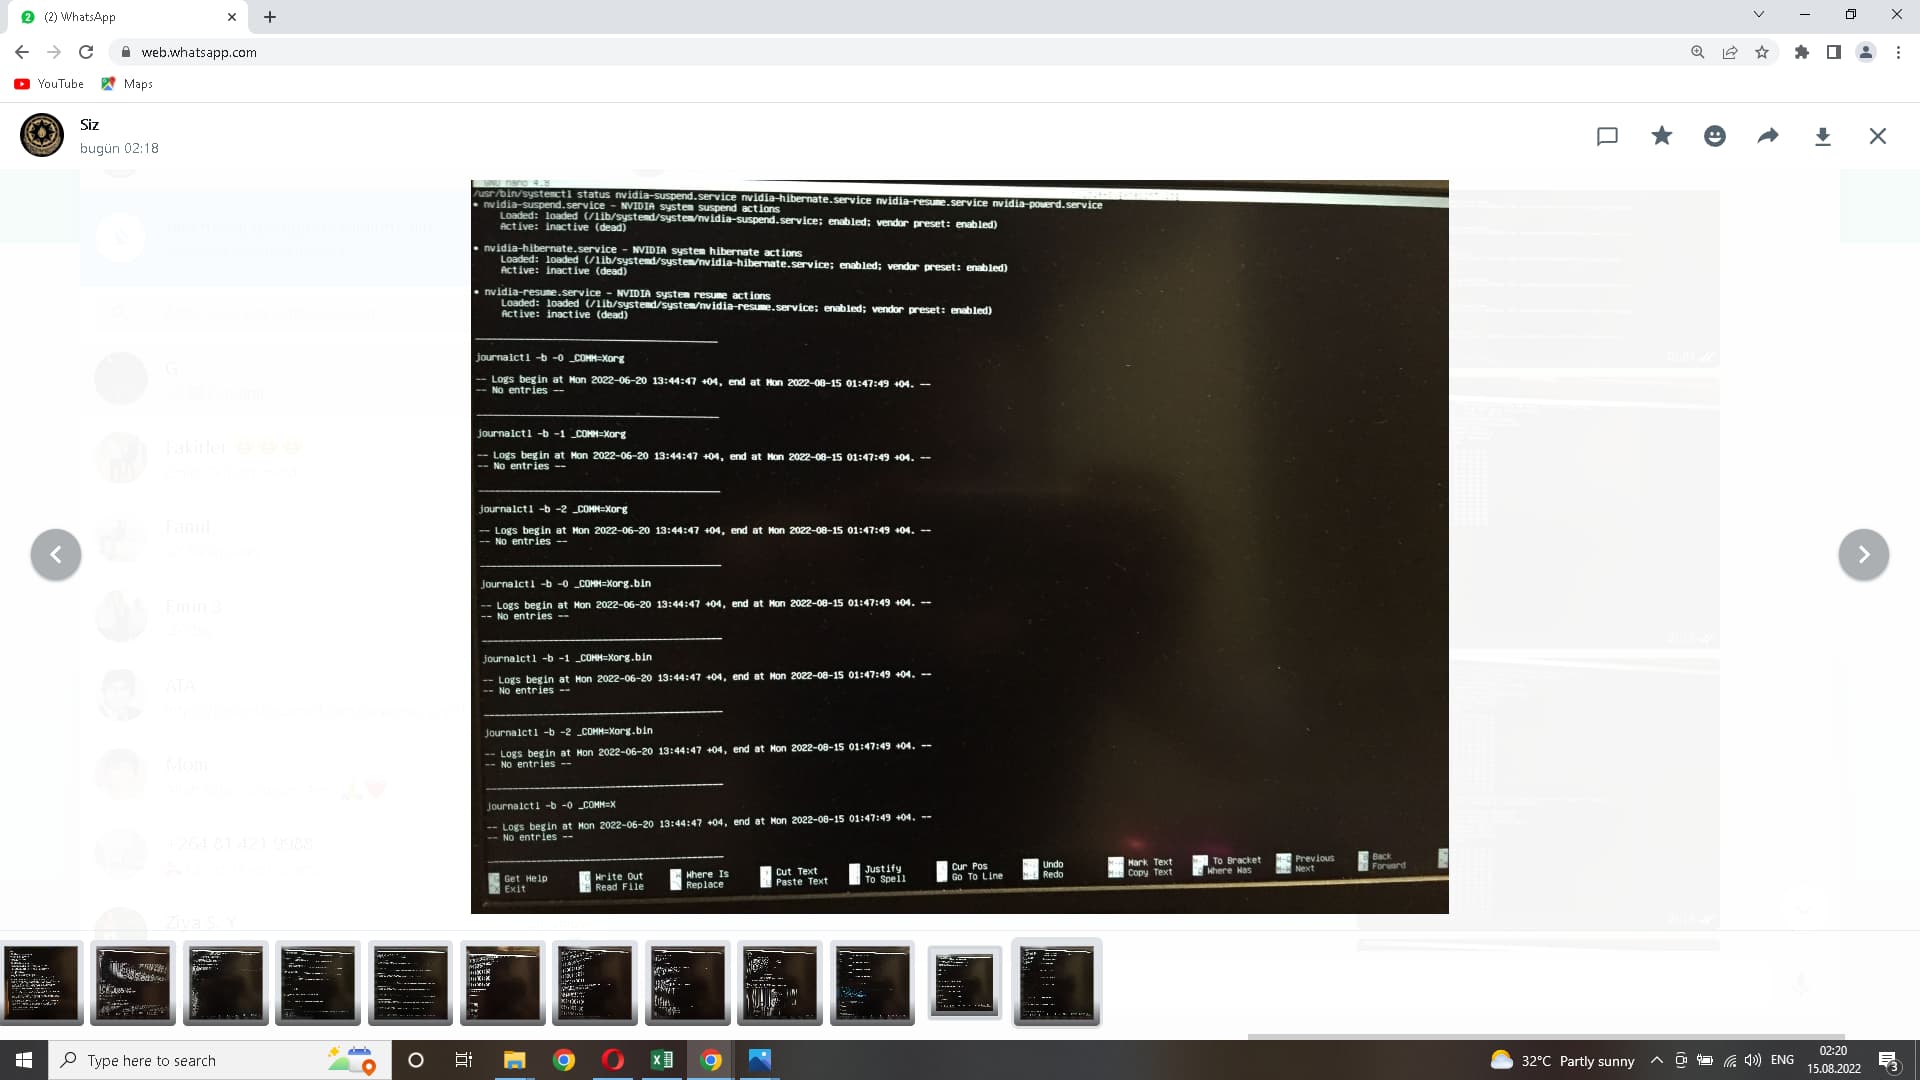1920x1080 pixels.
Task: Close the media viewer
Action: pyautogui.click(x=1877, y=136)
